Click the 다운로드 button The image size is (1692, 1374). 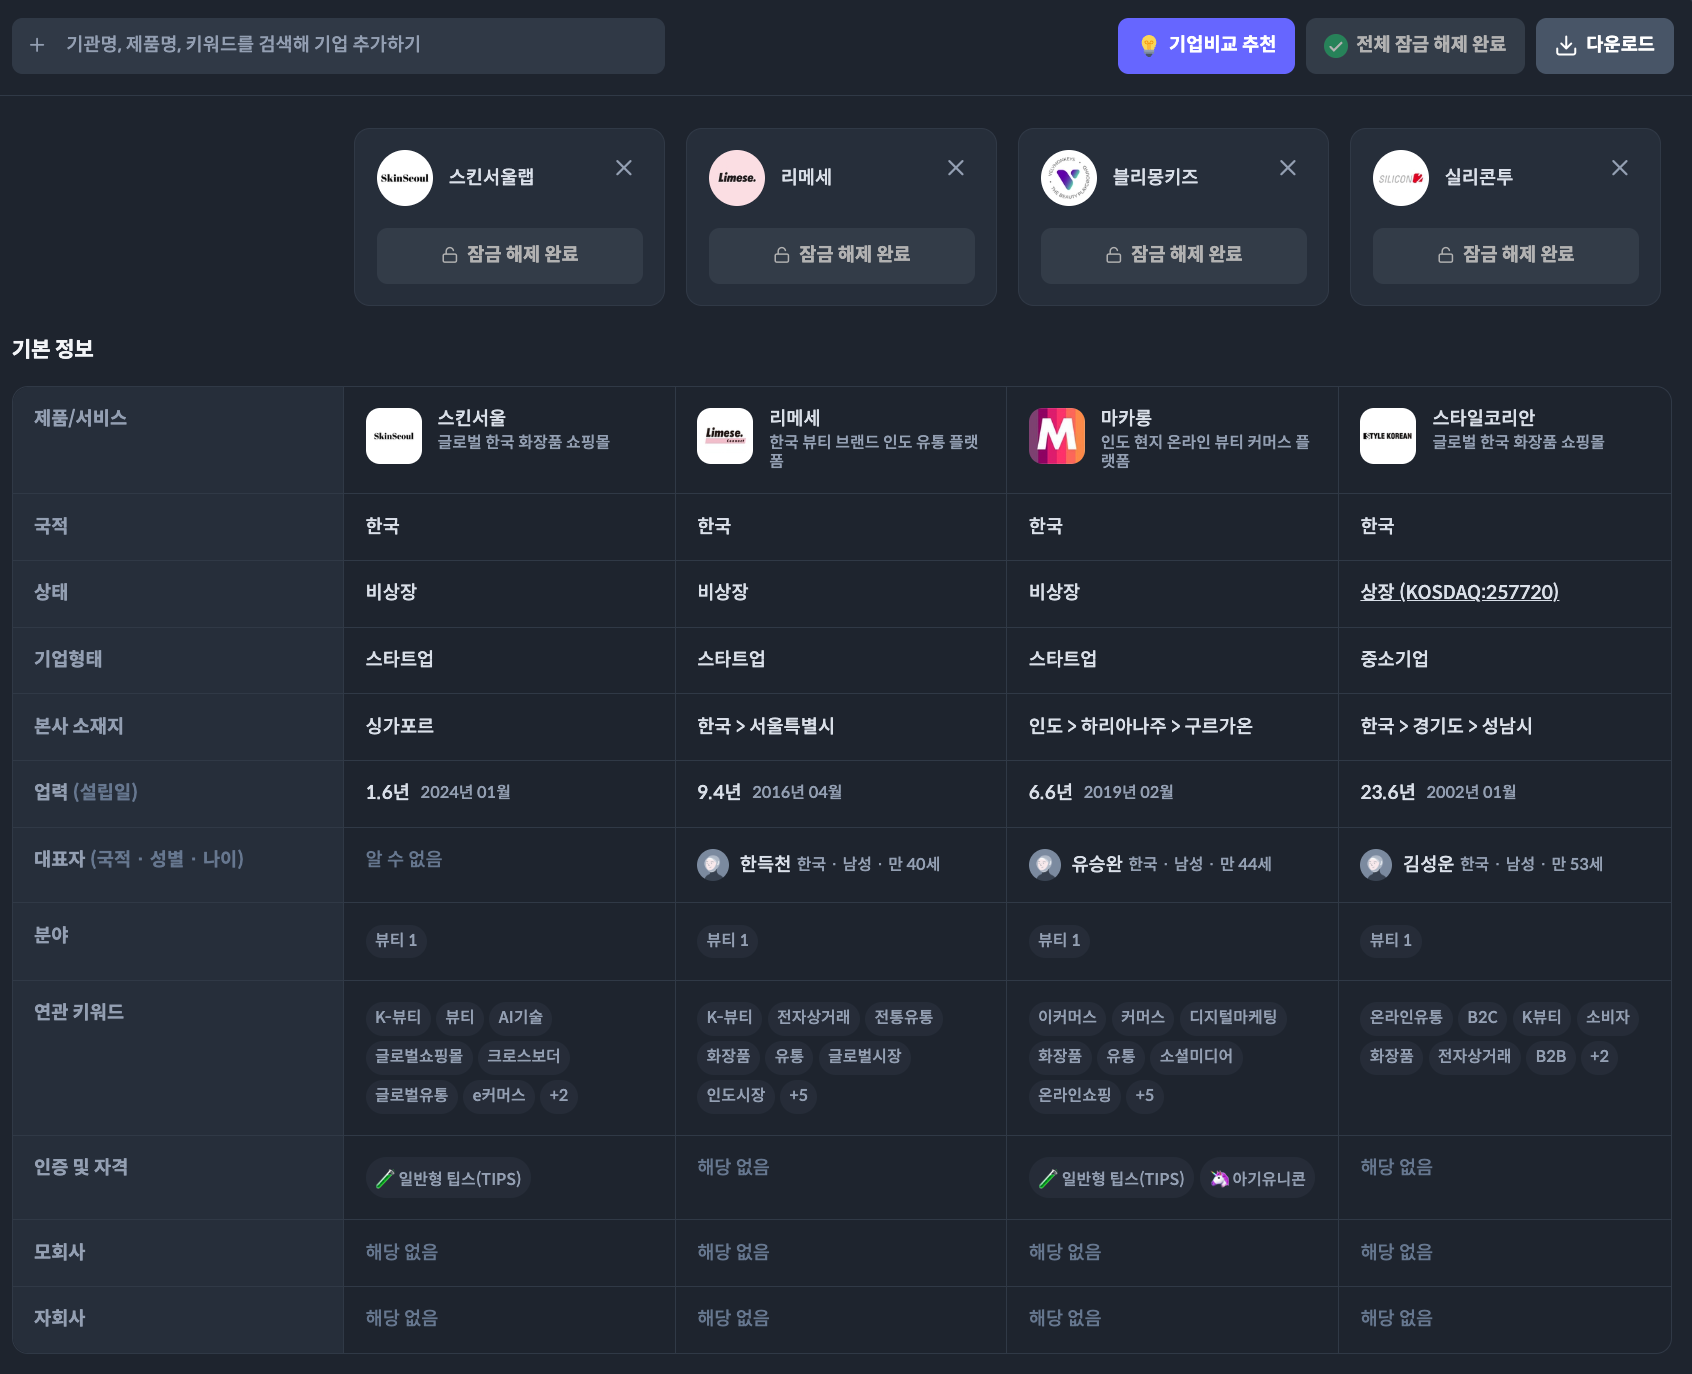pos(1604,45)
